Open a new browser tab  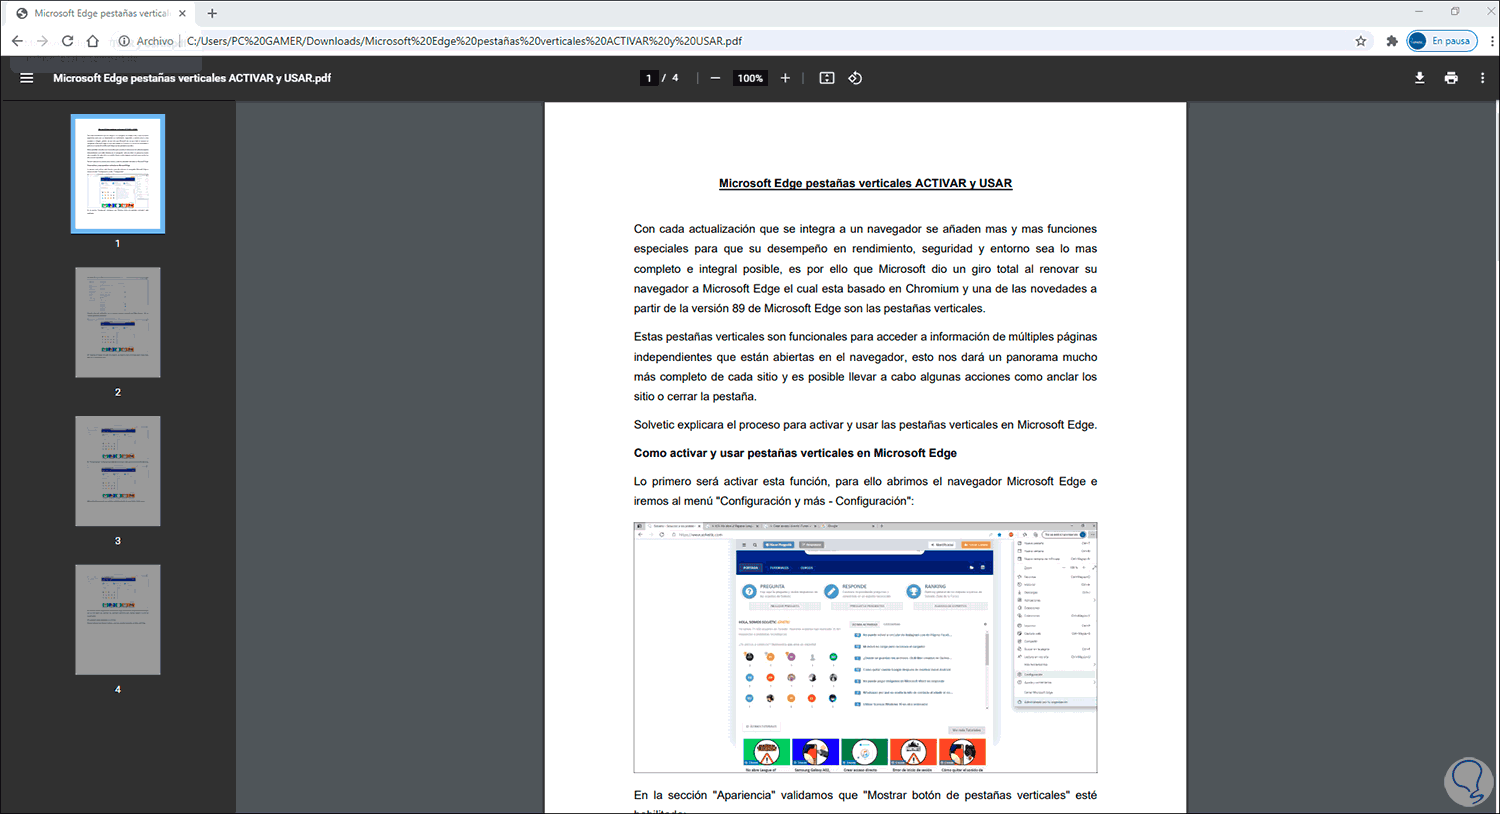(x=212, y=13)
